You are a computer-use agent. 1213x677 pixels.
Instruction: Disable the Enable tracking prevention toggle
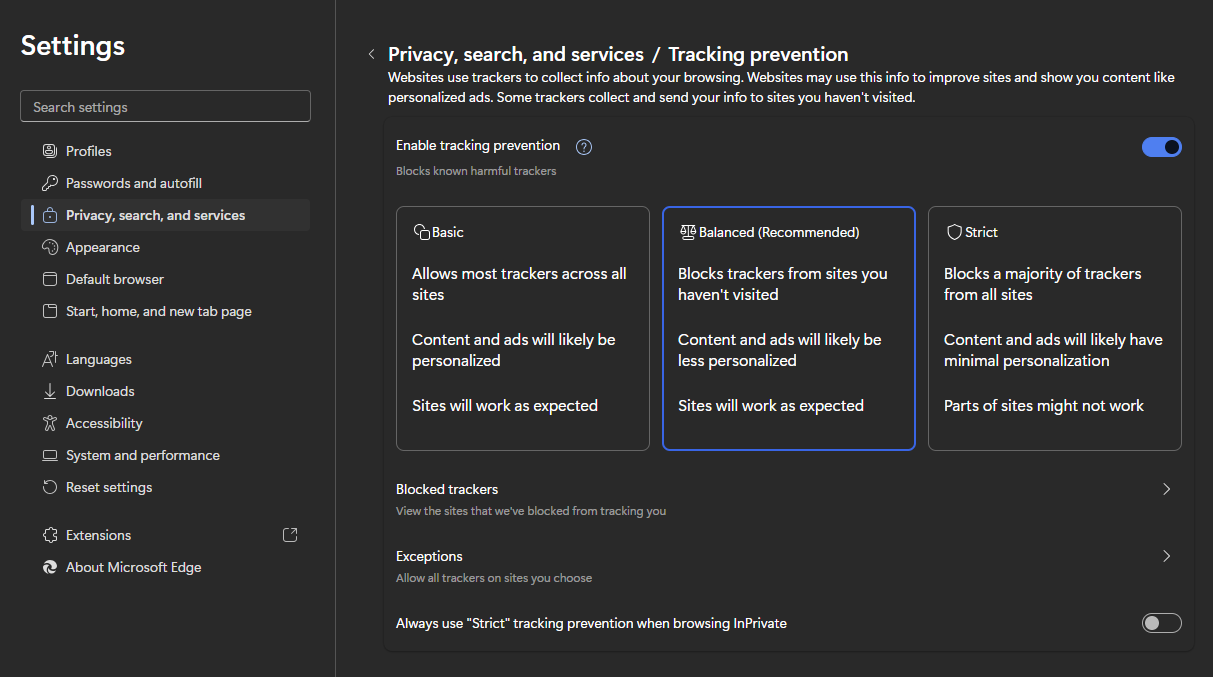(x=1161, y=147)
